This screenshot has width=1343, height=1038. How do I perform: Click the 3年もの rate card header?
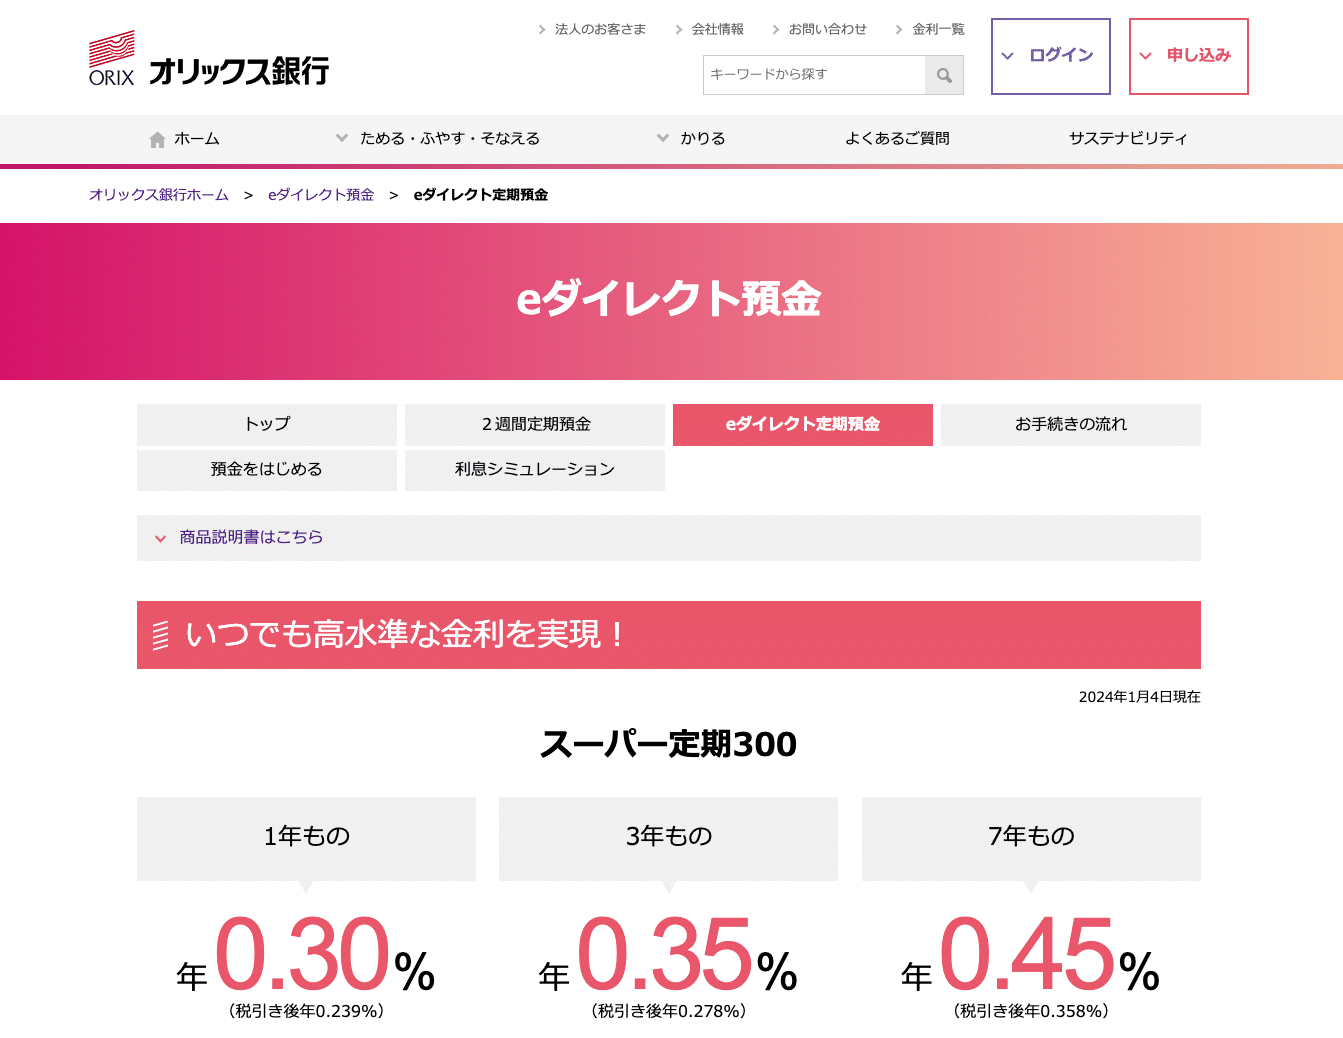coord(668,838)
